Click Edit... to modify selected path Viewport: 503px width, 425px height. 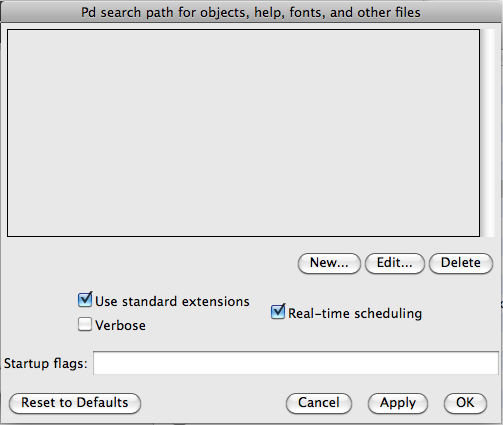coord(395,263)
